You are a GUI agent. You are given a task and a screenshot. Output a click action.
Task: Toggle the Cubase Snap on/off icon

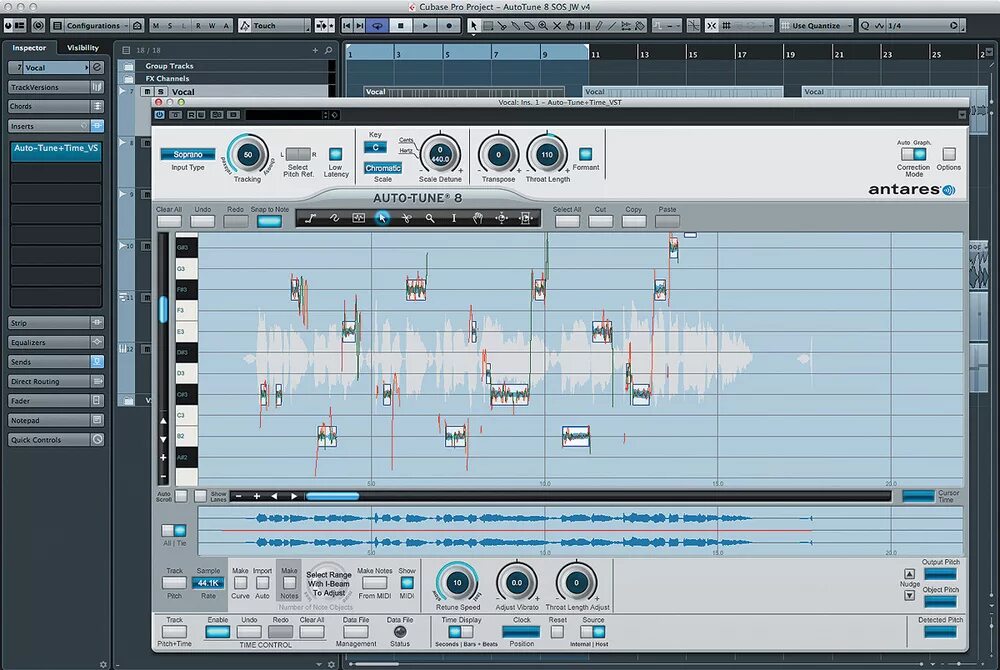tap(711, 25)
